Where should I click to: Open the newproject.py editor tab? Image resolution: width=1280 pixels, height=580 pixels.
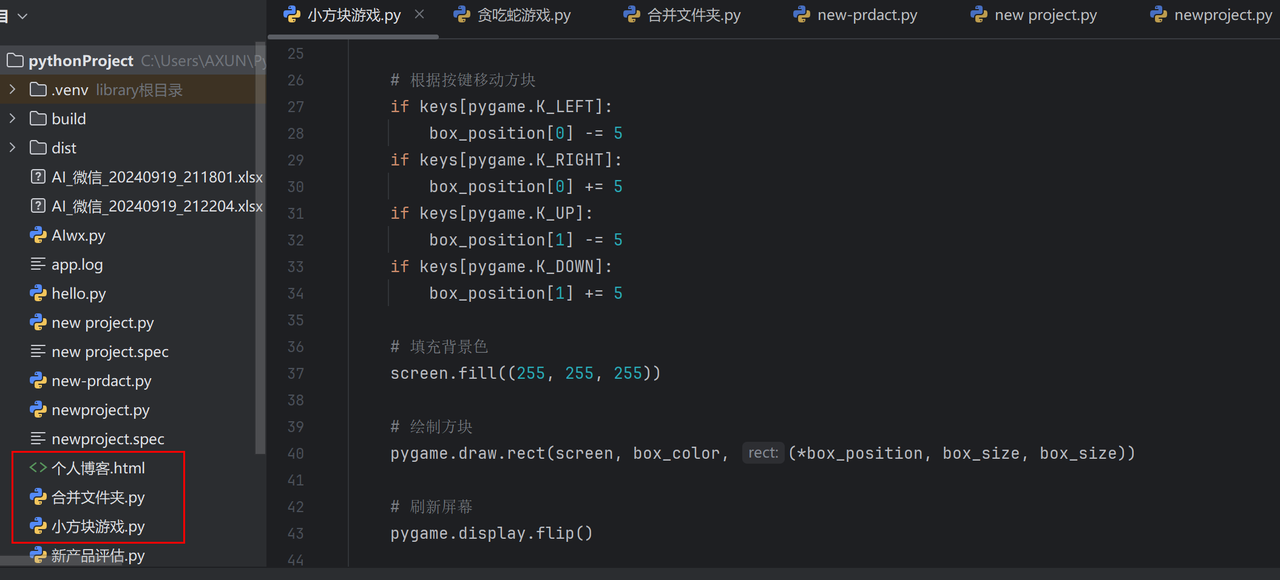click(1211, 15)
